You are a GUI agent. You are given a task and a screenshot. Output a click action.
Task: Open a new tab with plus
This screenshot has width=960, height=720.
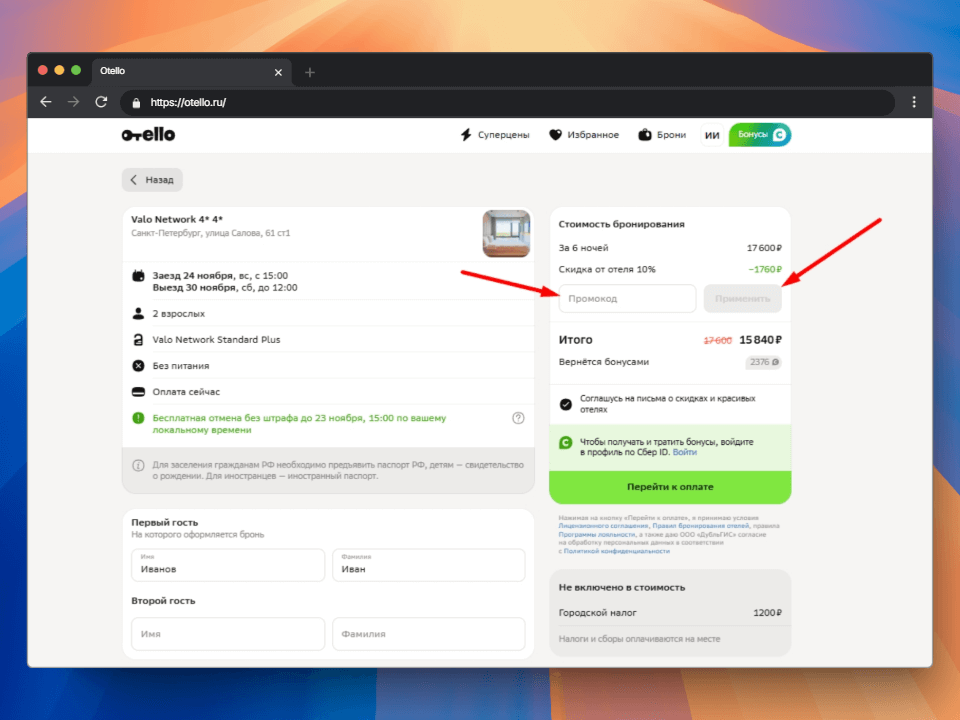310,72
